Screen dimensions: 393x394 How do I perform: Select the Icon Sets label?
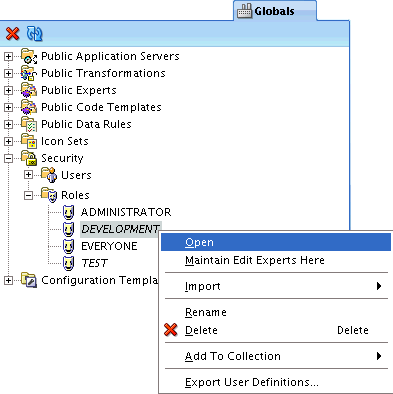(65, 141)
